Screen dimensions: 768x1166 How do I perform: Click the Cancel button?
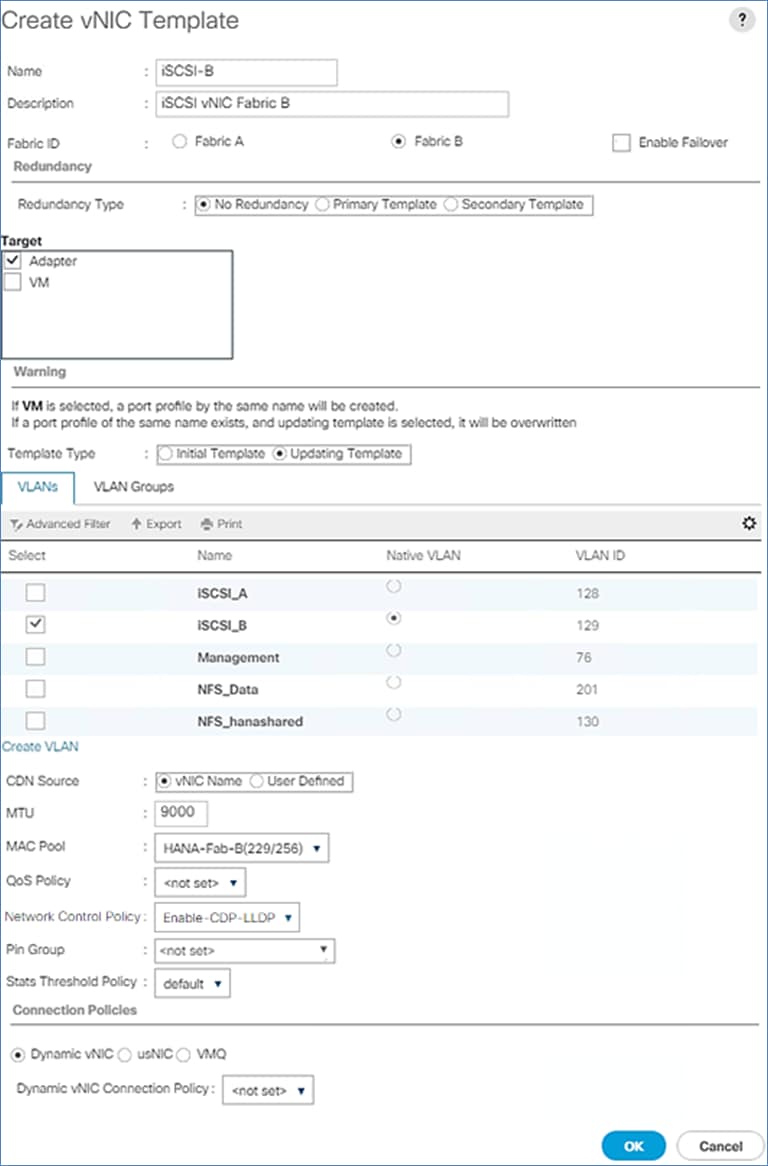click(720, 1146)
